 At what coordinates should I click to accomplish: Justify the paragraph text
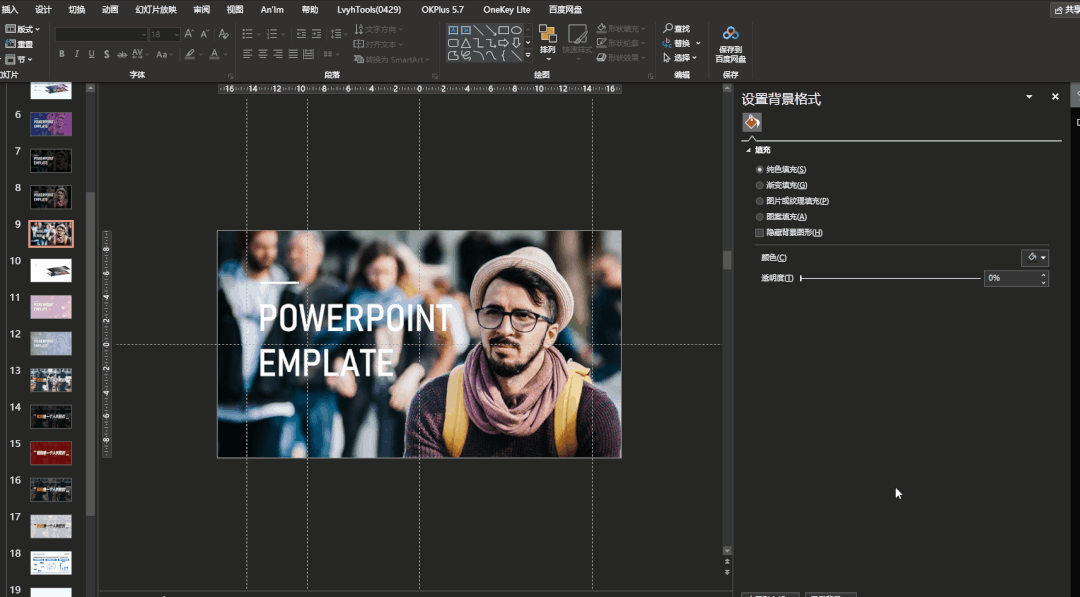pos(293,54)
